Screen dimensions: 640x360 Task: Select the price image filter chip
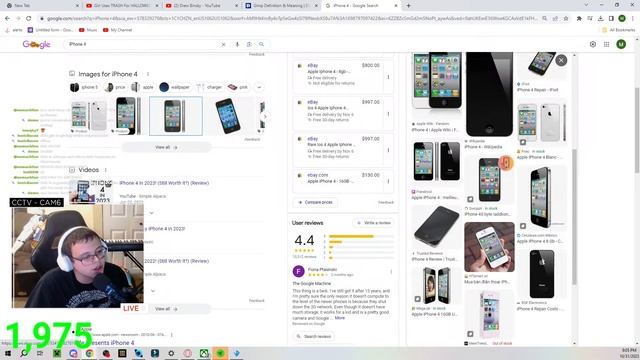coord(116,87)
